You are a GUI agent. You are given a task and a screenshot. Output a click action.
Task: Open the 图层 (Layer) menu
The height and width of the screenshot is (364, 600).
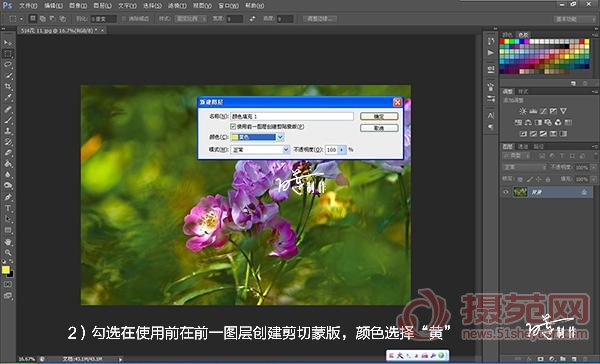click(103, 5)
